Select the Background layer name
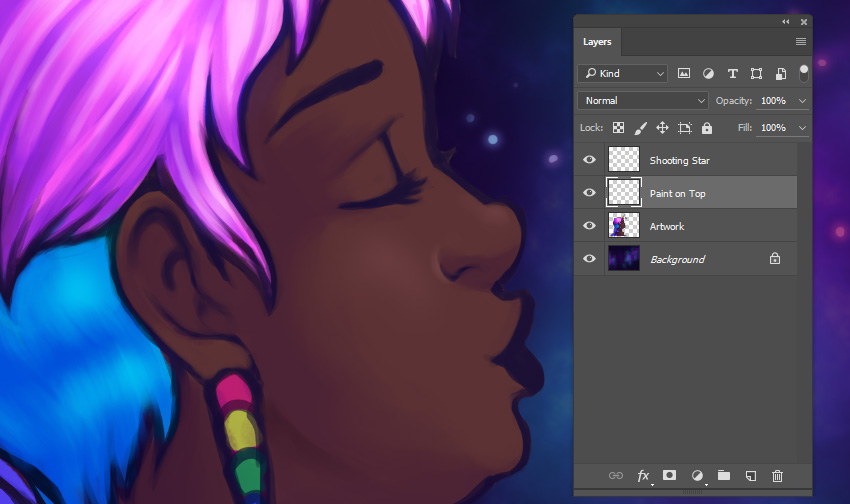The height and width of the screenshot is (504, 850). point(678,260)
